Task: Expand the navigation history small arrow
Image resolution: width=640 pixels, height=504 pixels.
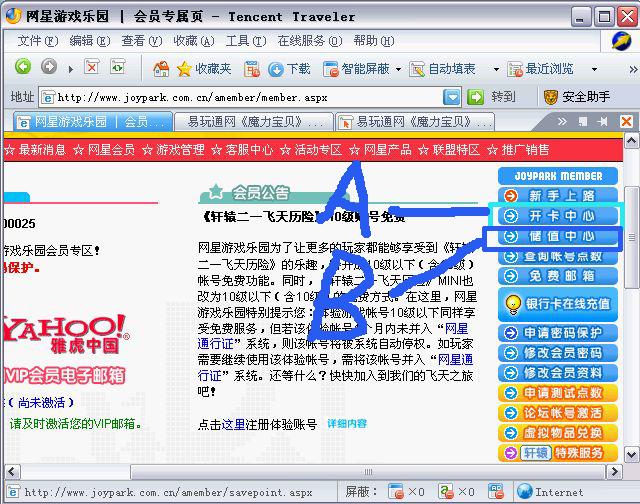Action: coord(71,69)
